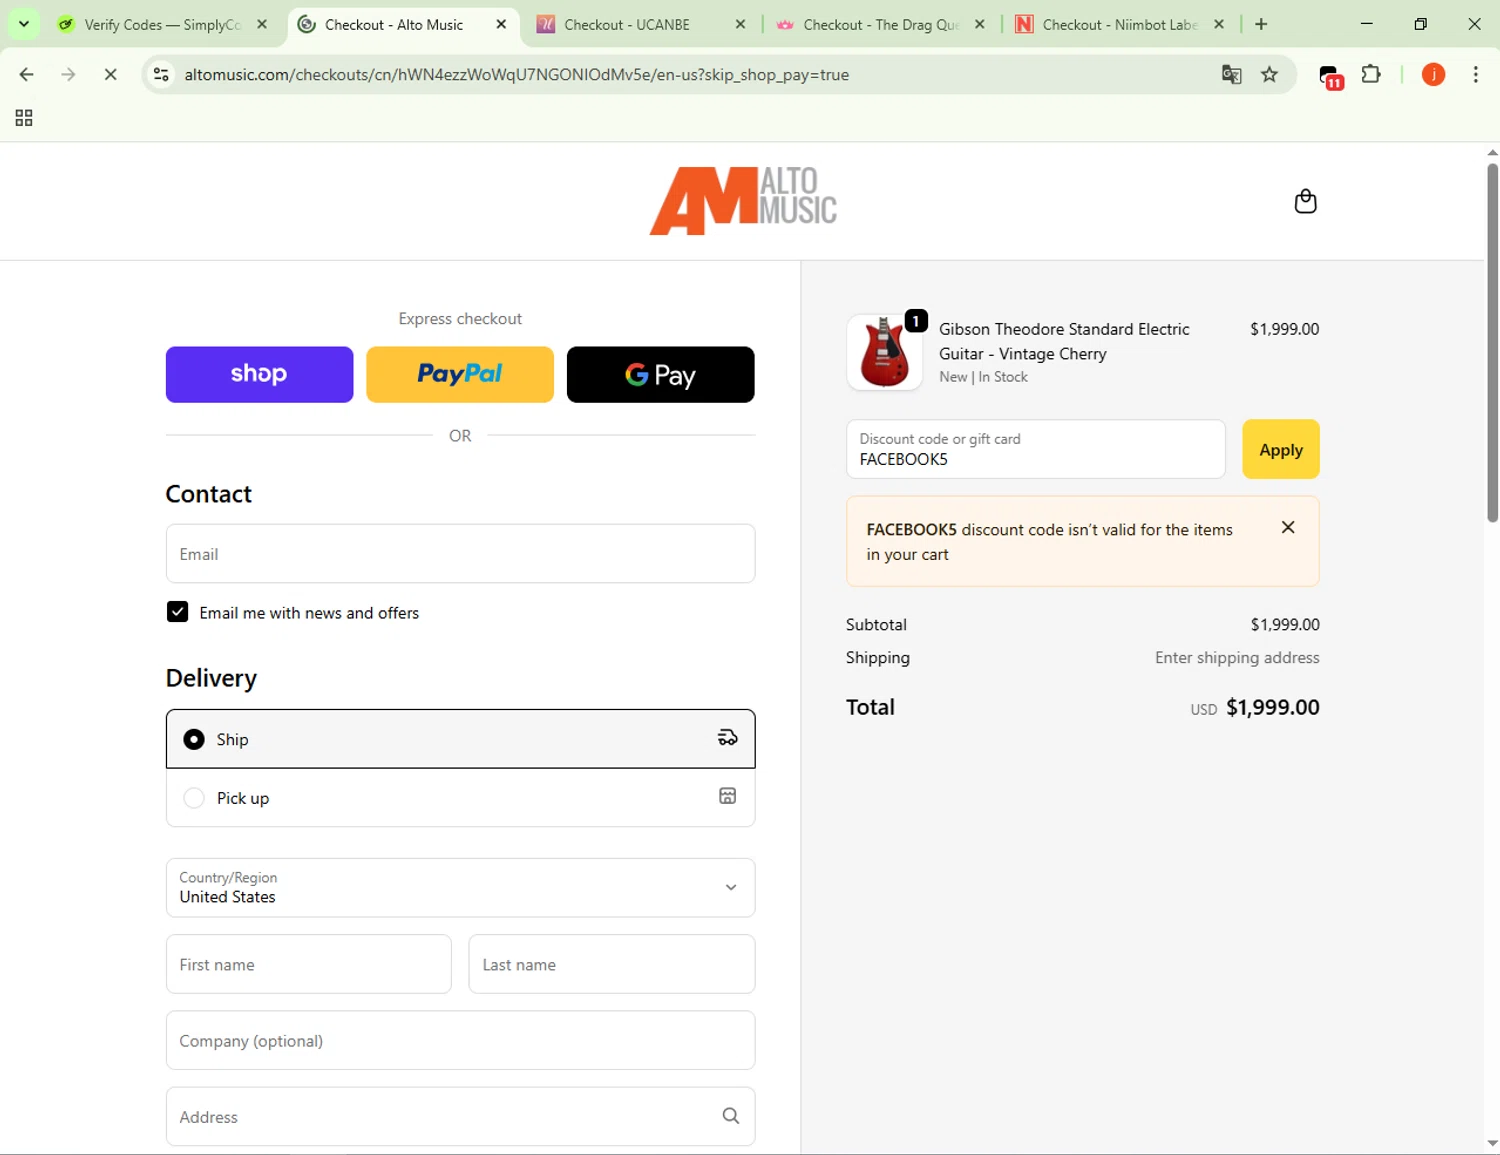Open the shopping bag cart icon

(x=1305, y=201)
